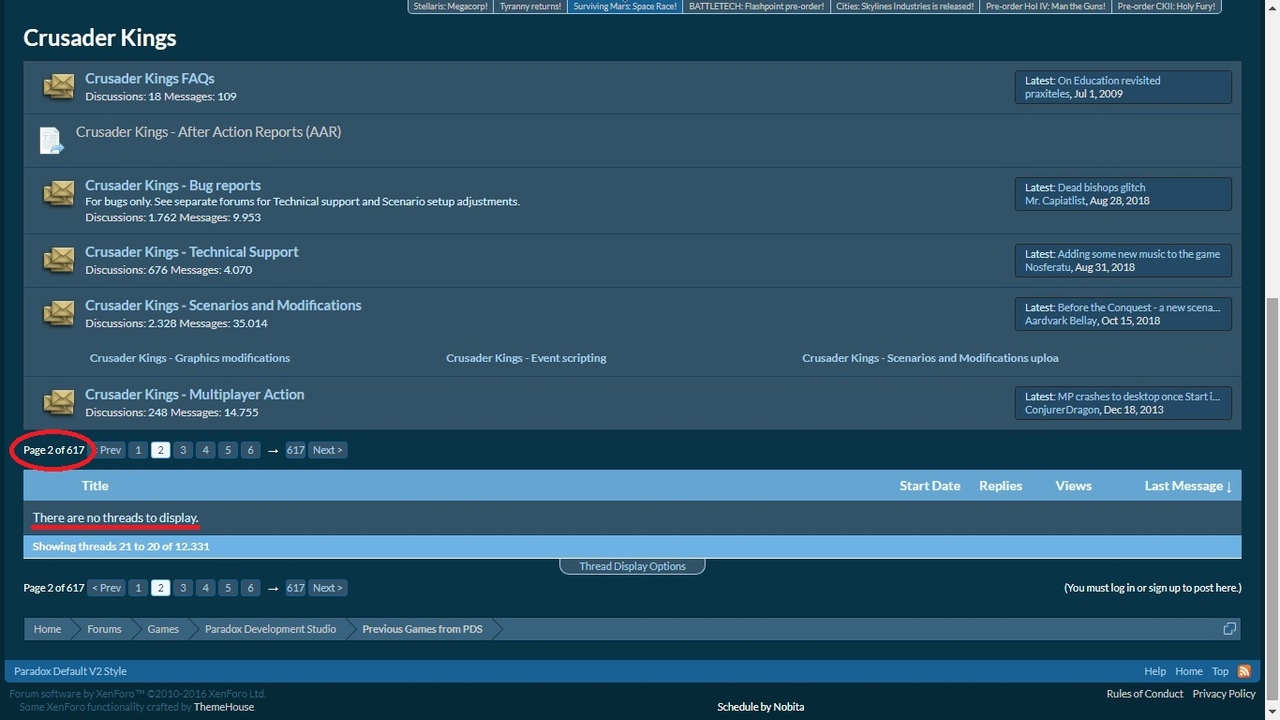Open Rules of Conduct link
The width and height of the screenshot is (1280, 720).
coord(1145,694)
